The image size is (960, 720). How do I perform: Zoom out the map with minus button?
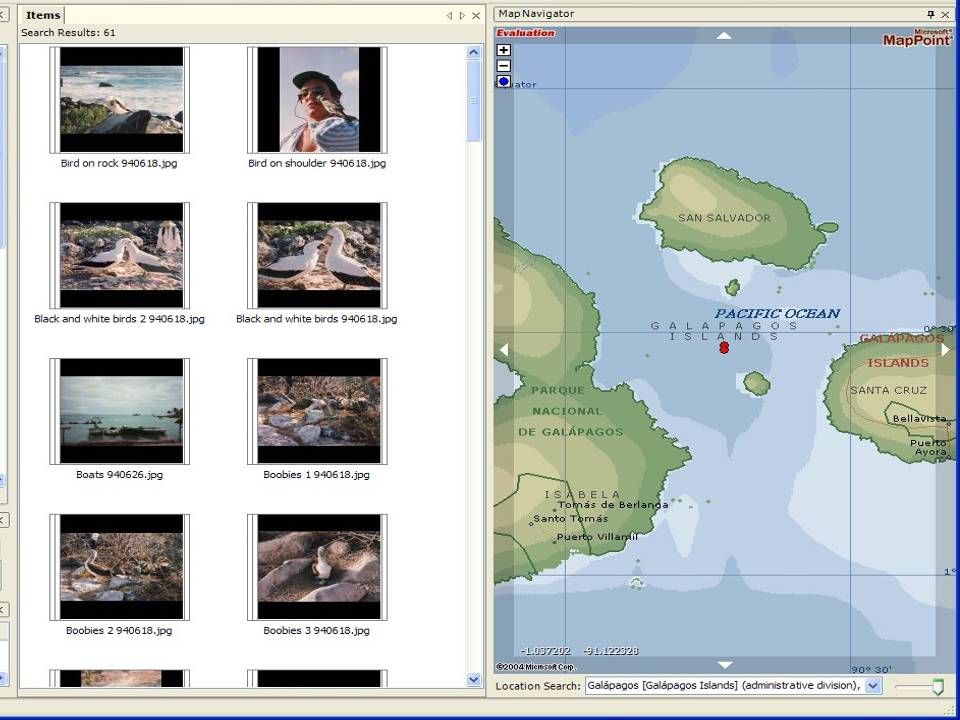click(x=503, y=66)
